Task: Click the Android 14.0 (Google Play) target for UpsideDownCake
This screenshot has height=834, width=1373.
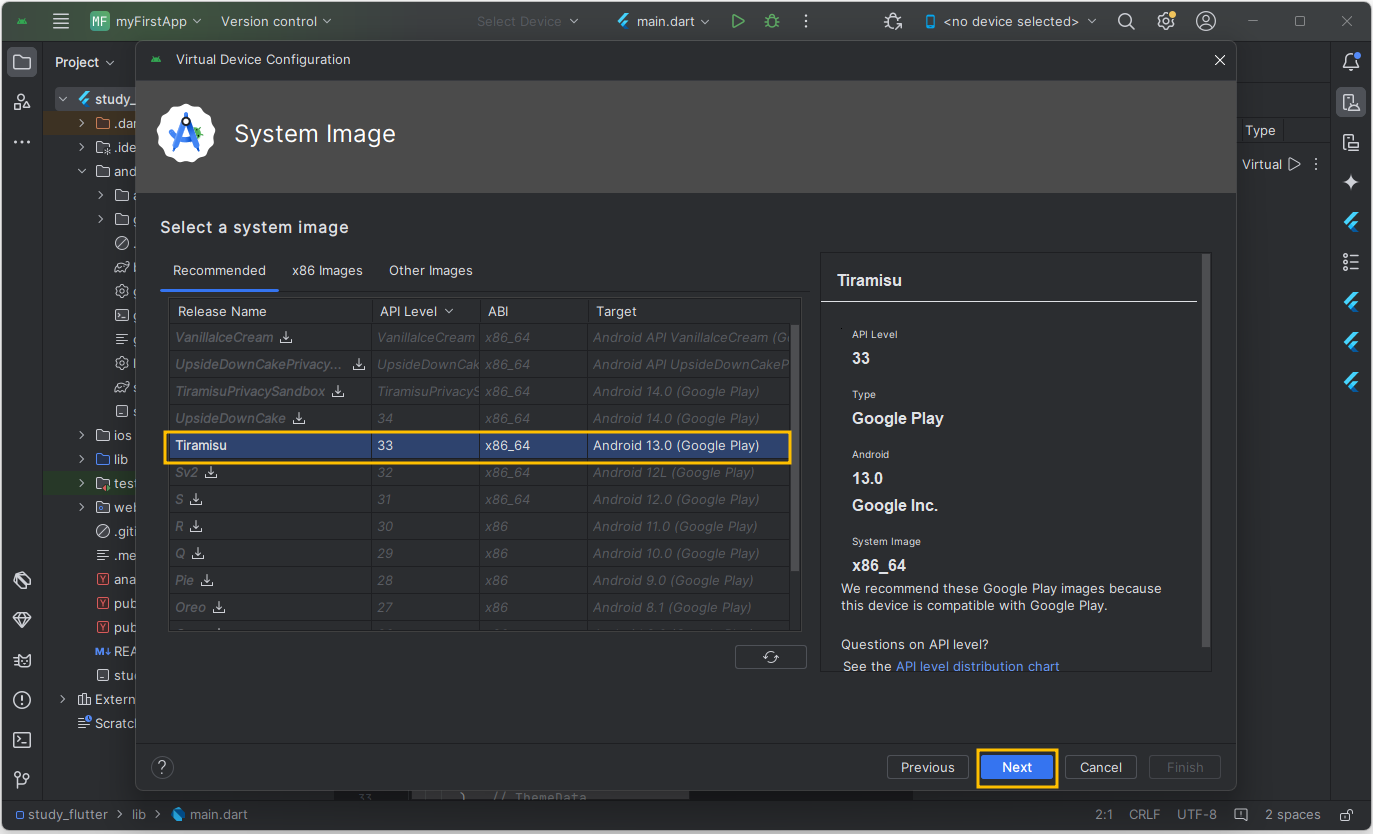Action: (676, 418)
